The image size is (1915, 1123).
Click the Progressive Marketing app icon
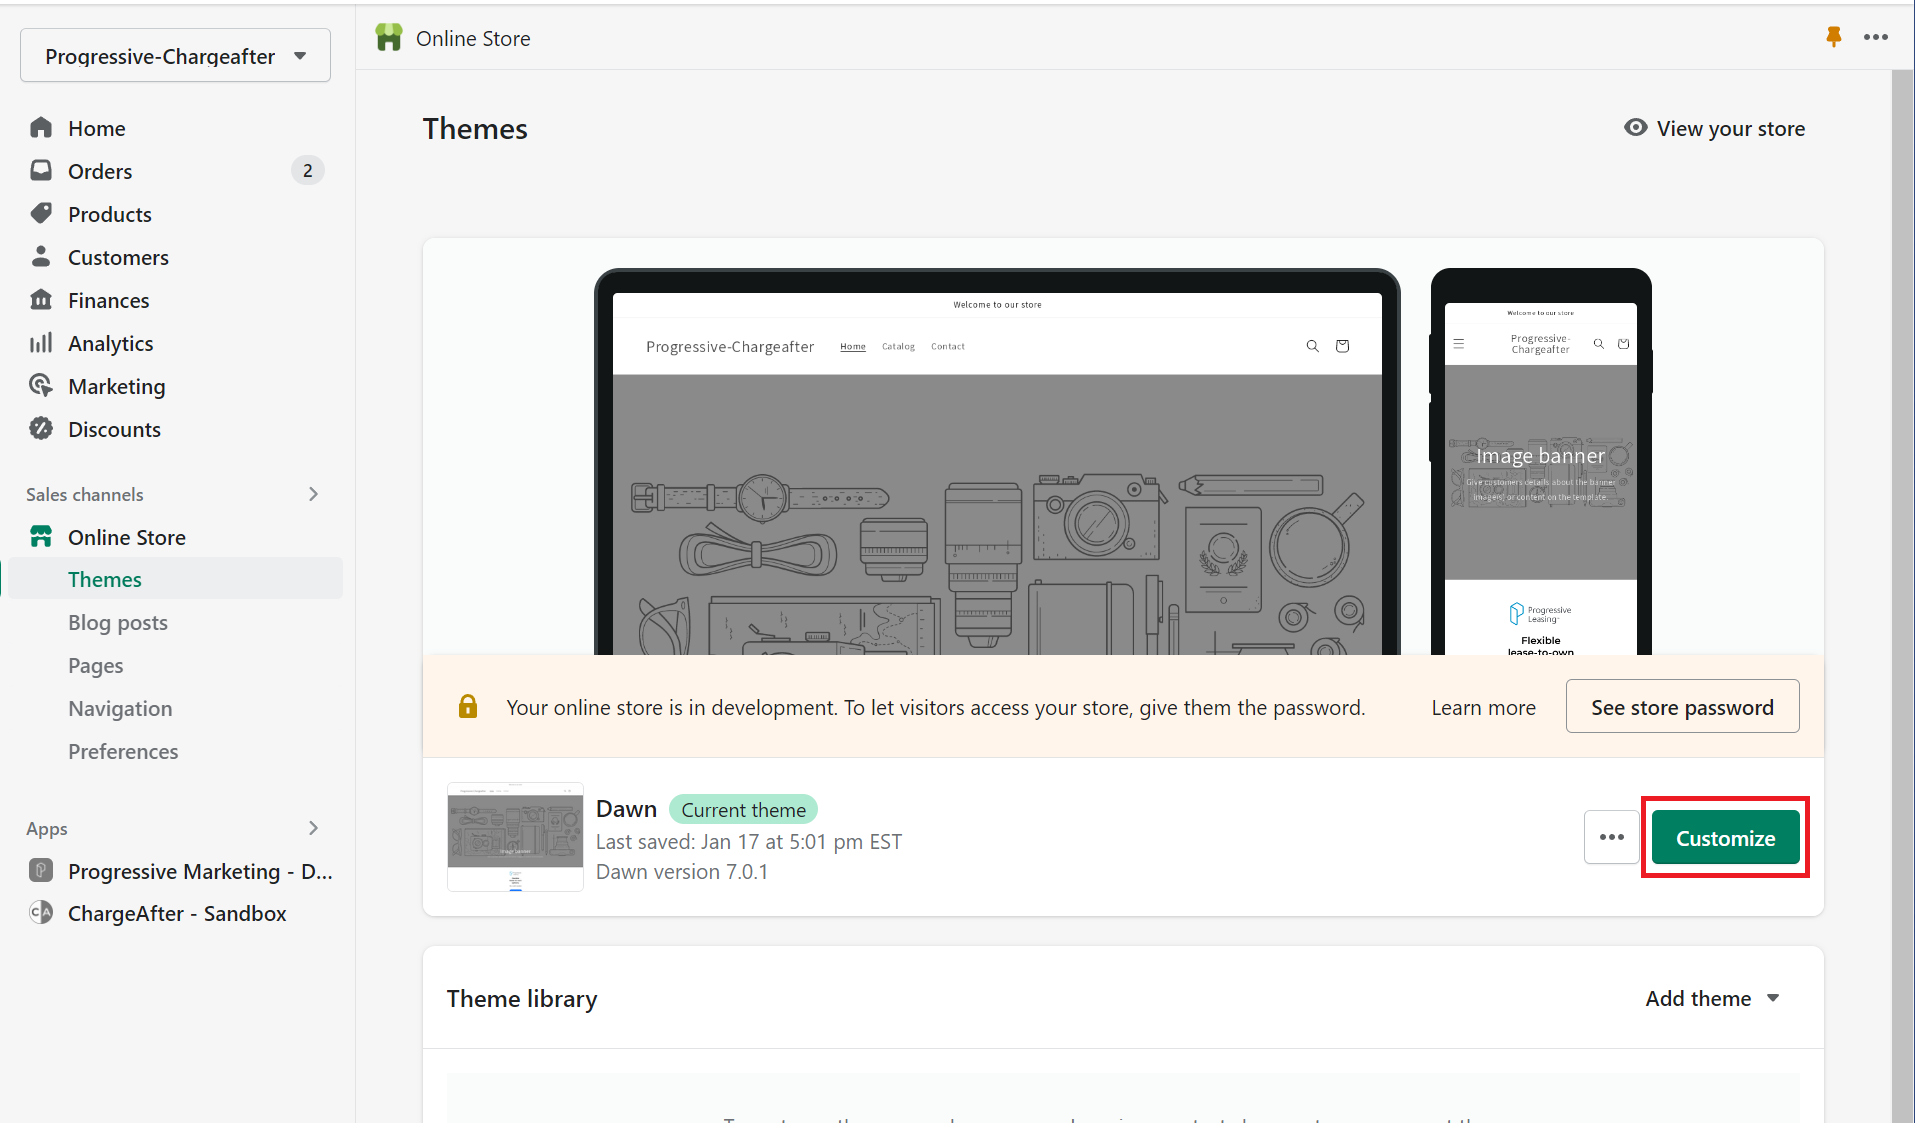pyautogui.click(x=41, y=871)
